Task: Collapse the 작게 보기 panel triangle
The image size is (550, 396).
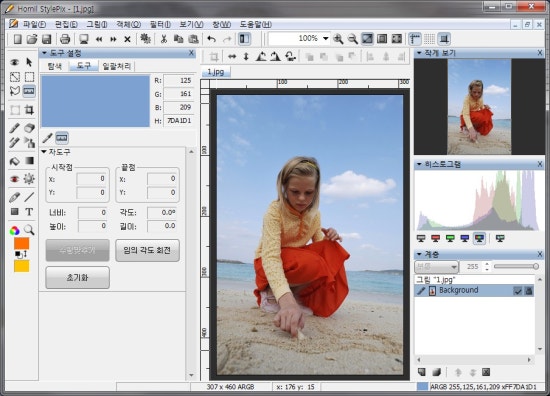Action: tap(419, 53)
